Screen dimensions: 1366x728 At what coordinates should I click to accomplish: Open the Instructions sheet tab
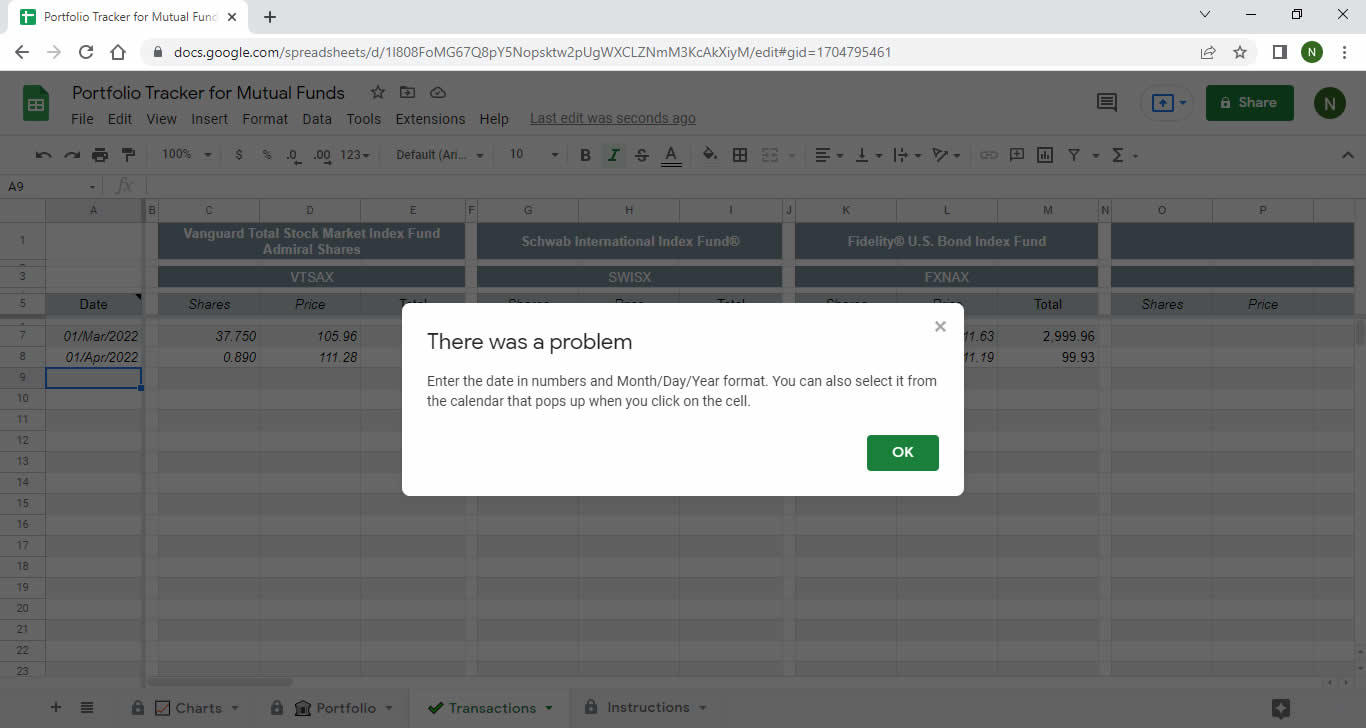tap(645, 707)
